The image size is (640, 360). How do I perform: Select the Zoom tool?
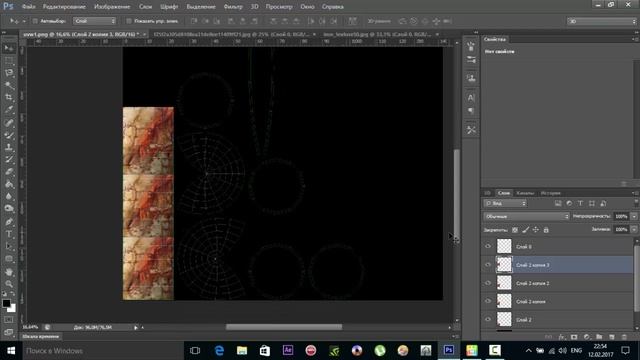coord(9,284)
